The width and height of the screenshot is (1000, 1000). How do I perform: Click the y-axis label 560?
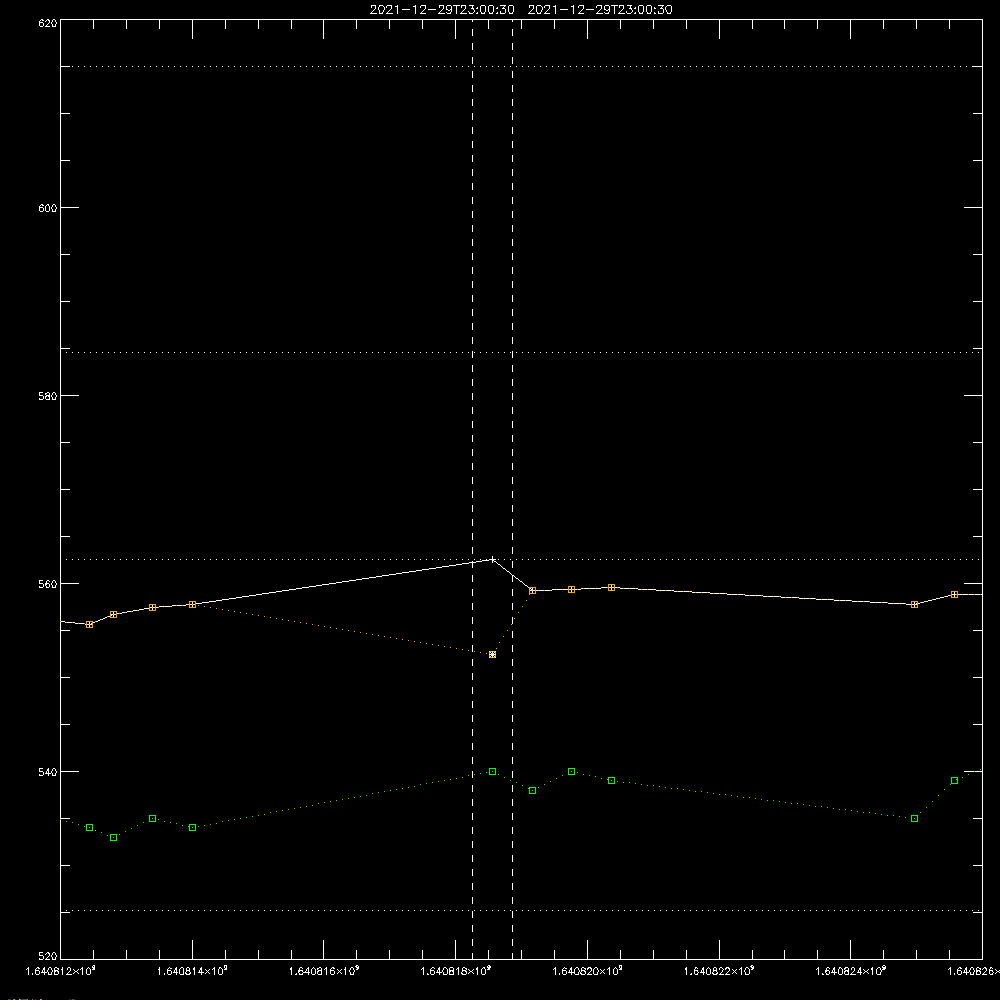48,584
